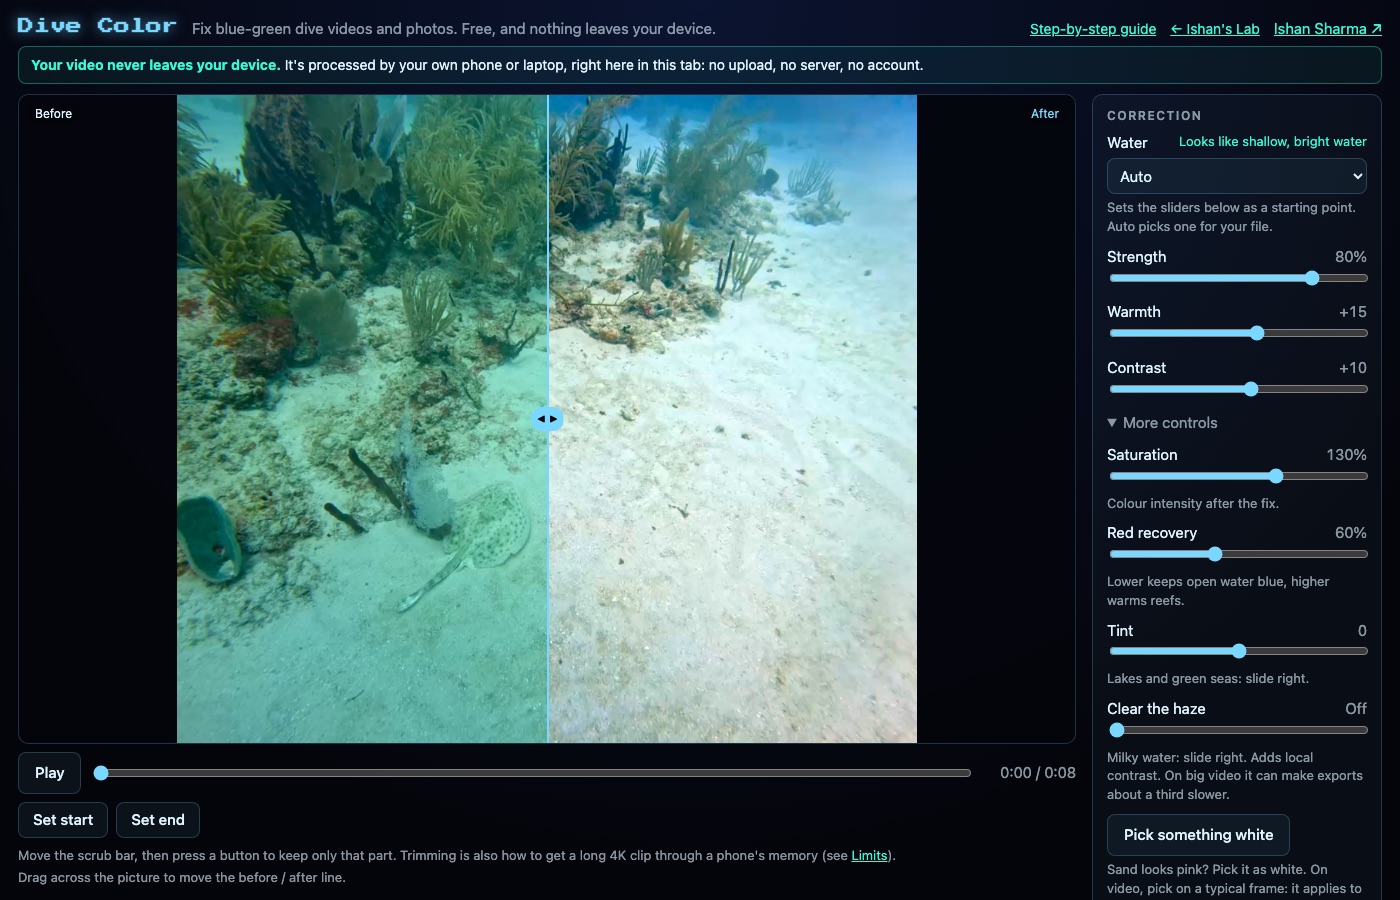Go back to Ishan's Lab link
This screenshot has height=900, width=1400.
1215,29
